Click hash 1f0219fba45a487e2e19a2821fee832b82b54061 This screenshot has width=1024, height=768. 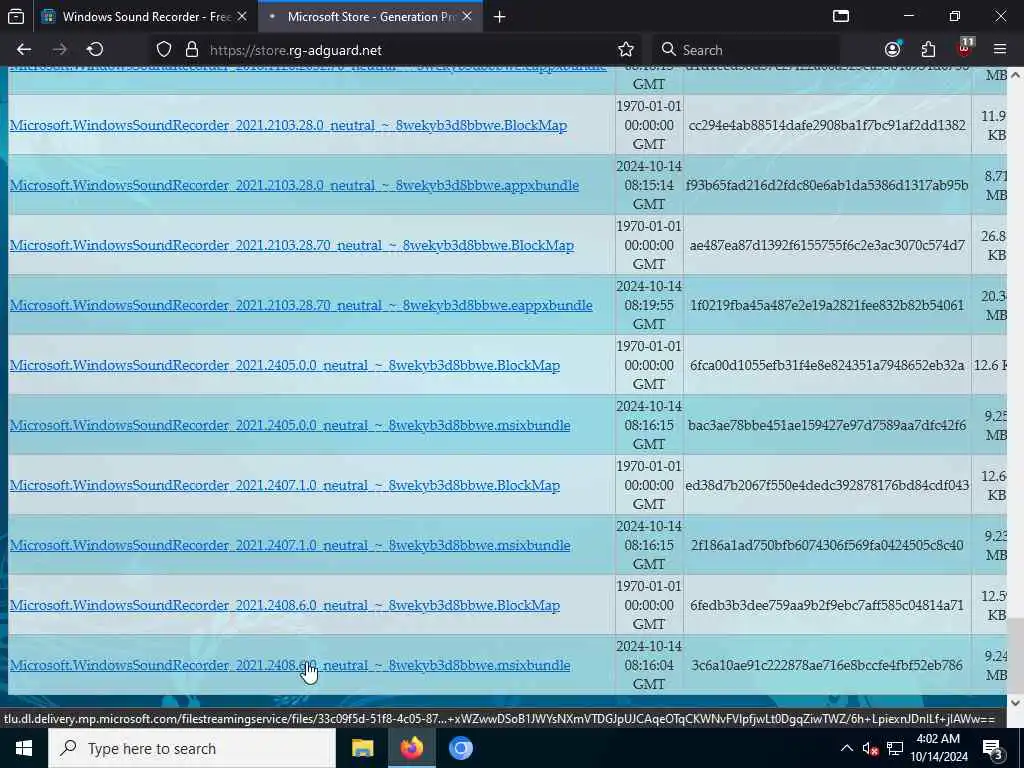click(x=827, y=306)
